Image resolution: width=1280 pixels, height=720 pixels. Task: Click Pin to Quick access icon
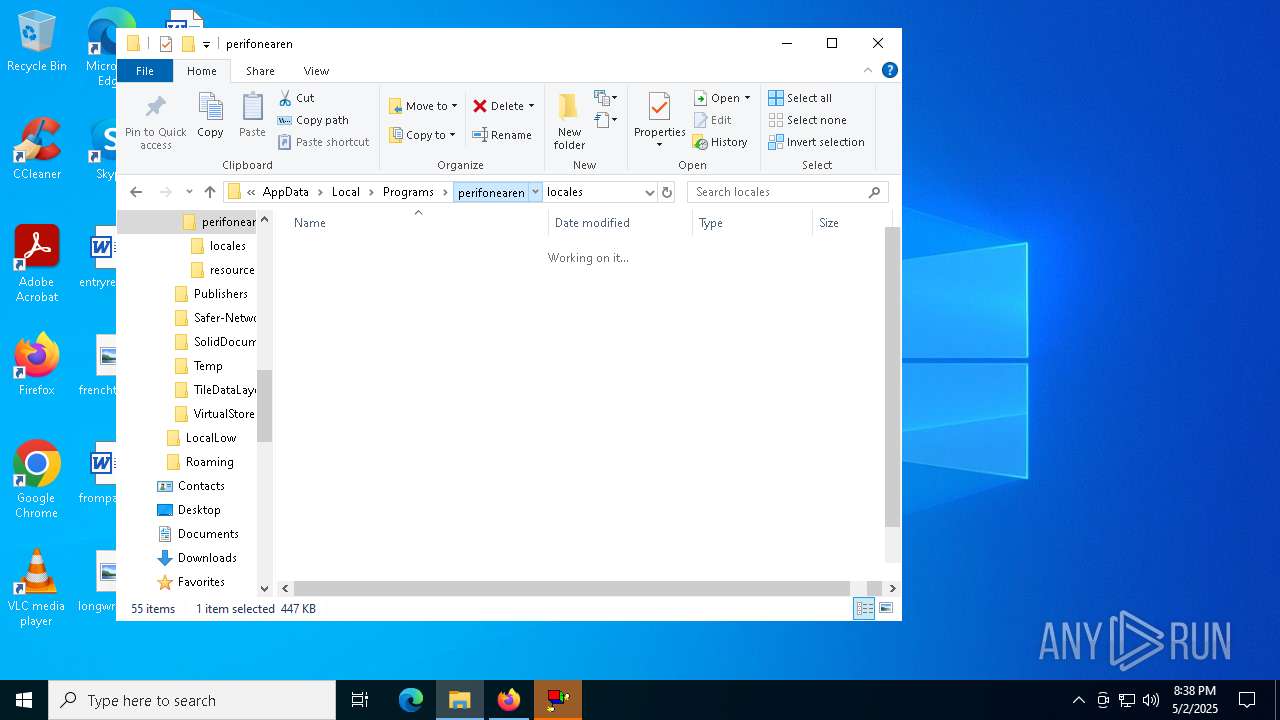155,122
